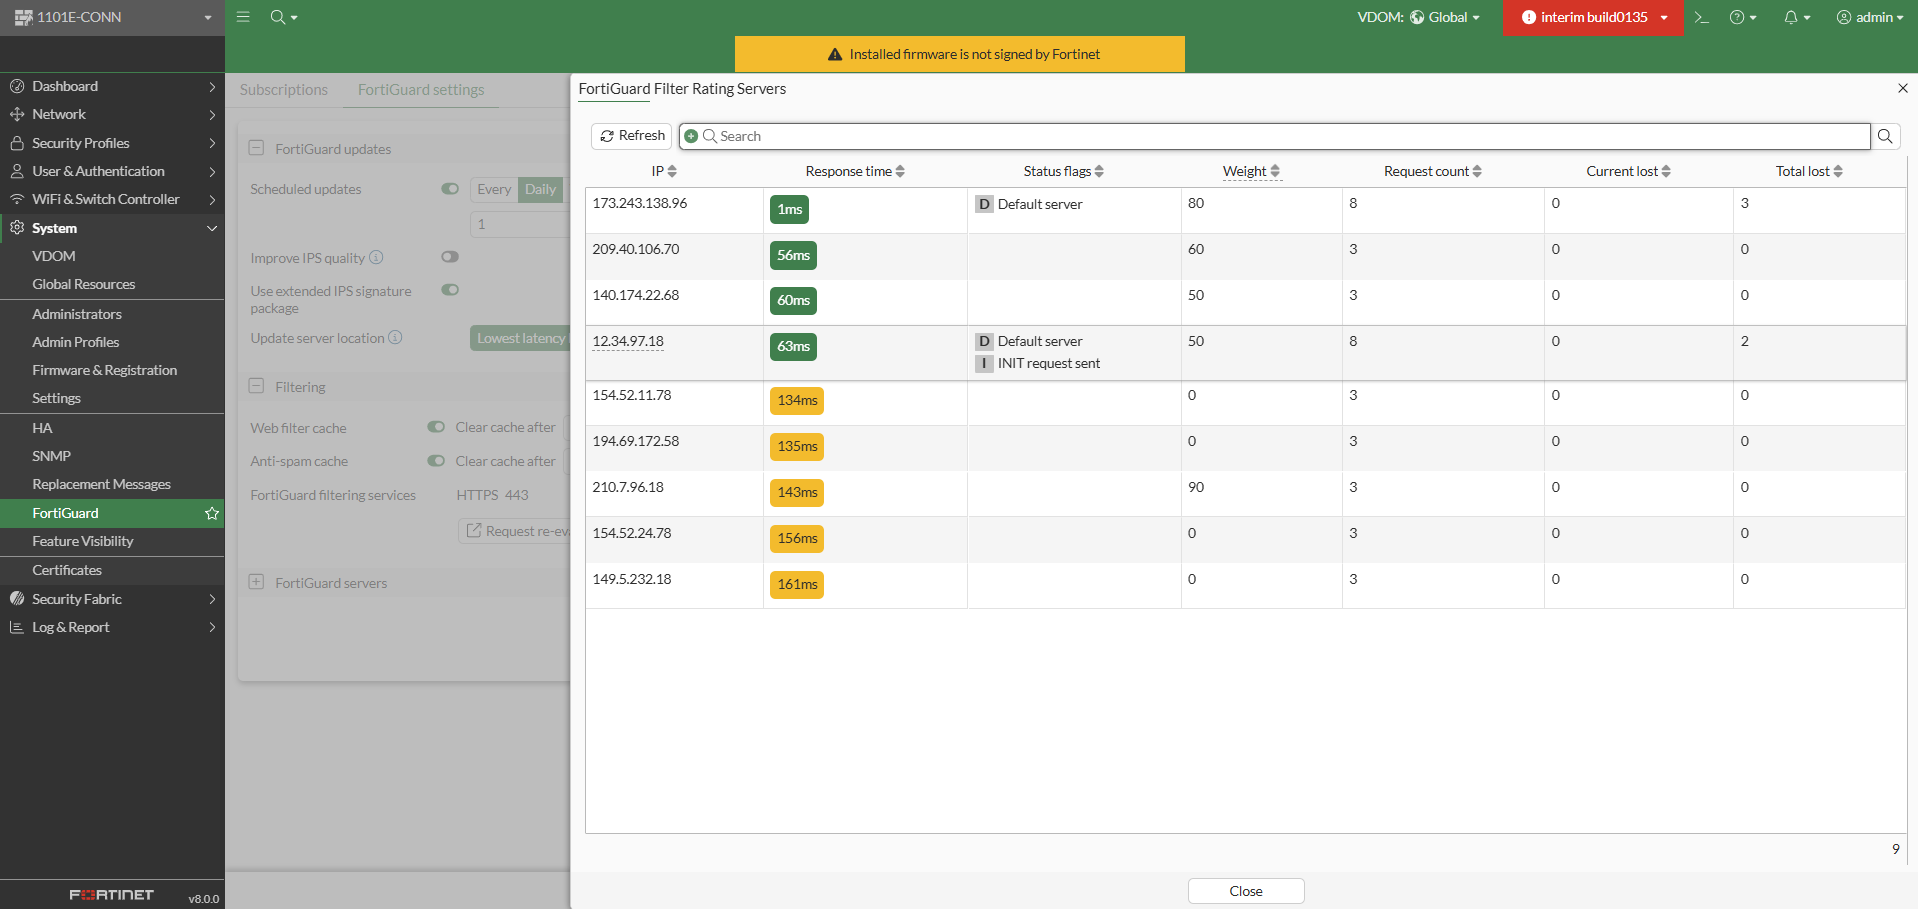
Task: Toggle Improve IPS quality switch
Action: tap(450, 257)
